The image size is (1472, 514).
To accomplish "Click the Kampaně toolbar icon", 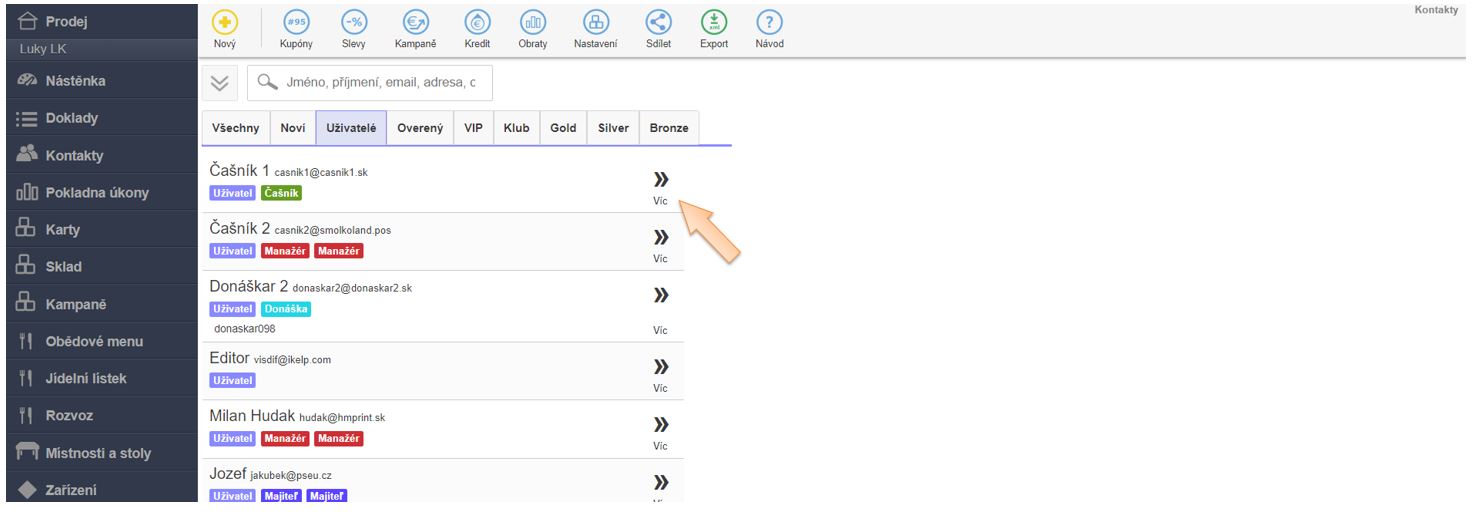I will click(x=414, y=23).
